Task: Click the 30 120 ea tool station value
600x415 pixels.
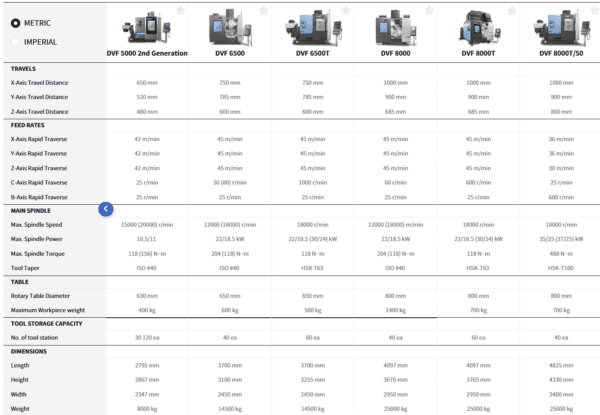Action: point(147,337)
